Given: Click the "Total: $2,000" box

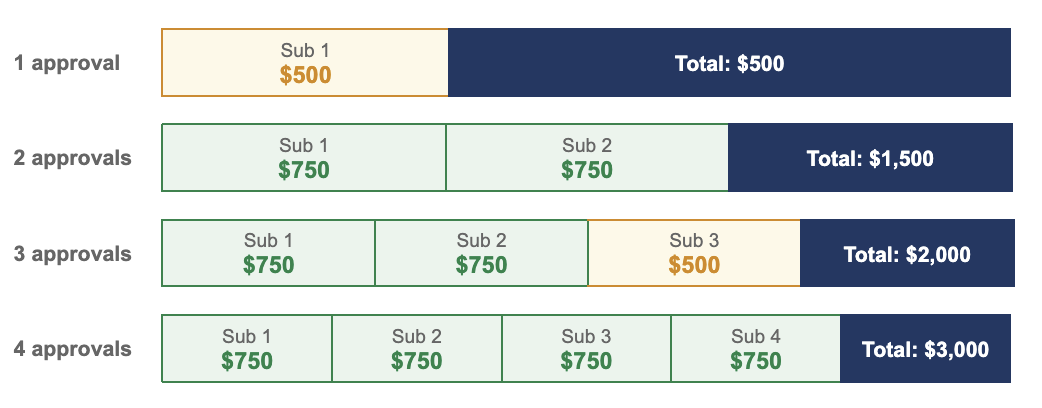Looking at the screenshot, I should (x=906, y=254).
